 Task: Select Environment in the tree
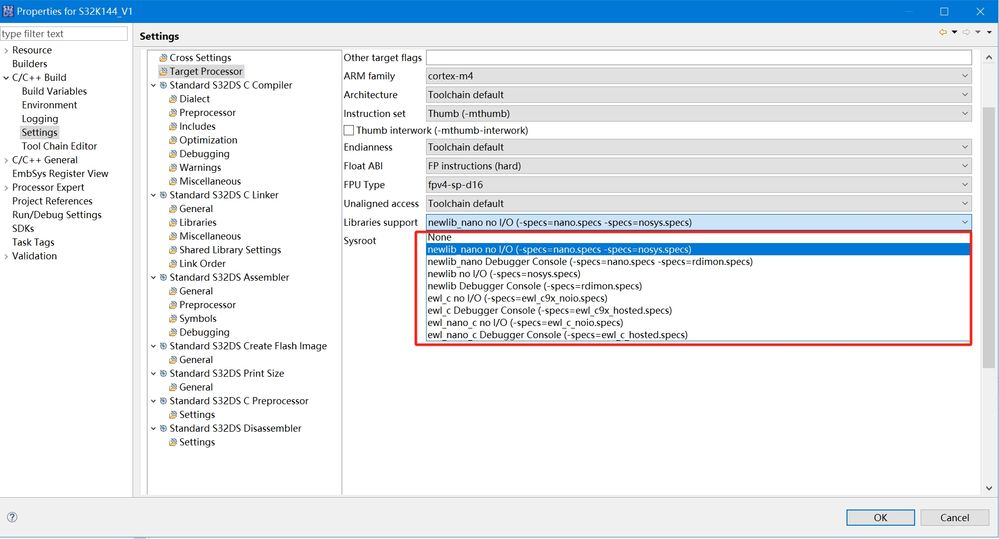pos(49,105)
